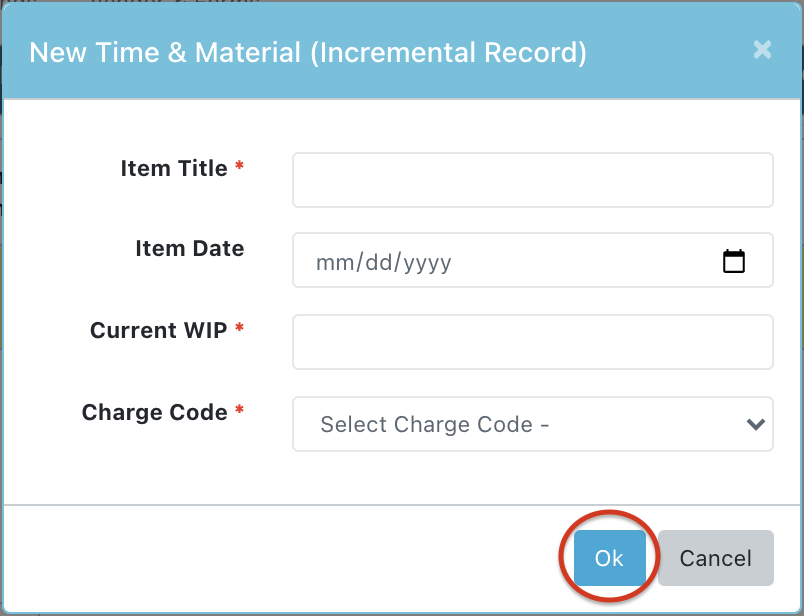Cancel the new incremental record
The image size is (804, 616).
715,558
